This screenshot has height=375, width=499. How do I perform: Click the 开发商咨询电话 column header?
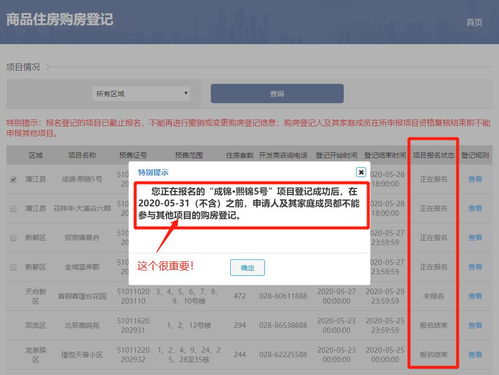point(283,155)
